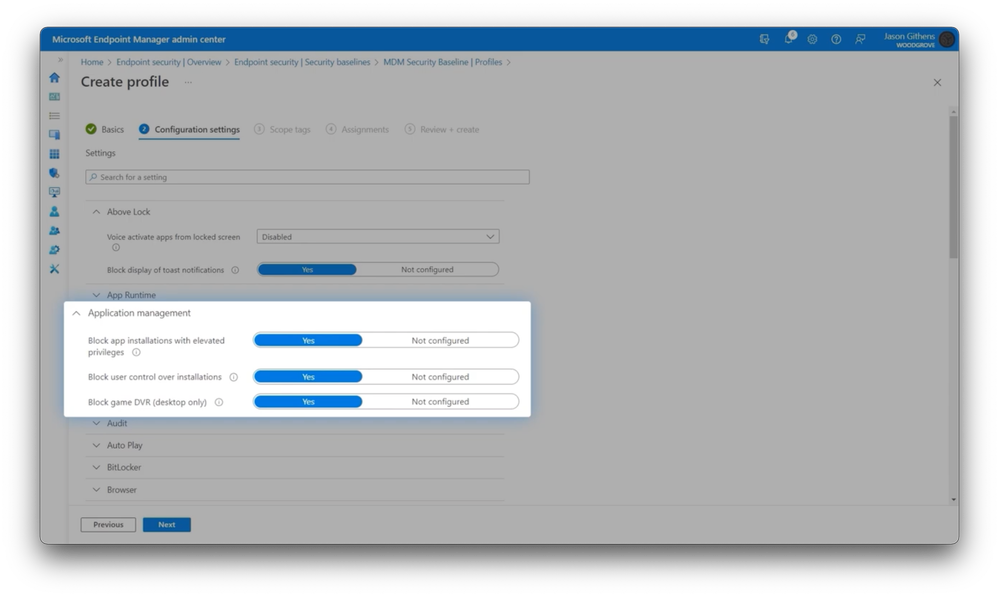Click the Next button
Viewport: 999px width, 597px height.
167,524
